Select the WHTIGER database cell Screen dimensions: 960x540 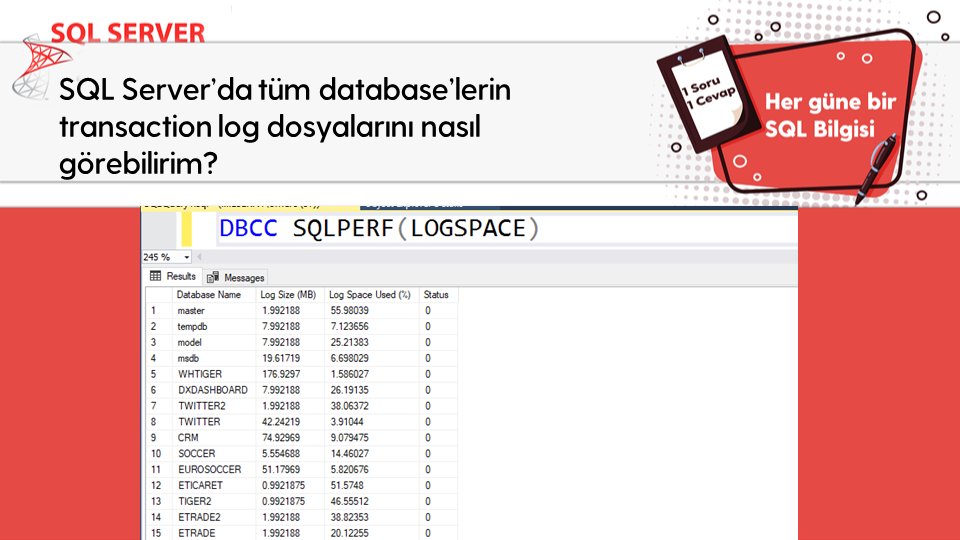click(214, 374)
